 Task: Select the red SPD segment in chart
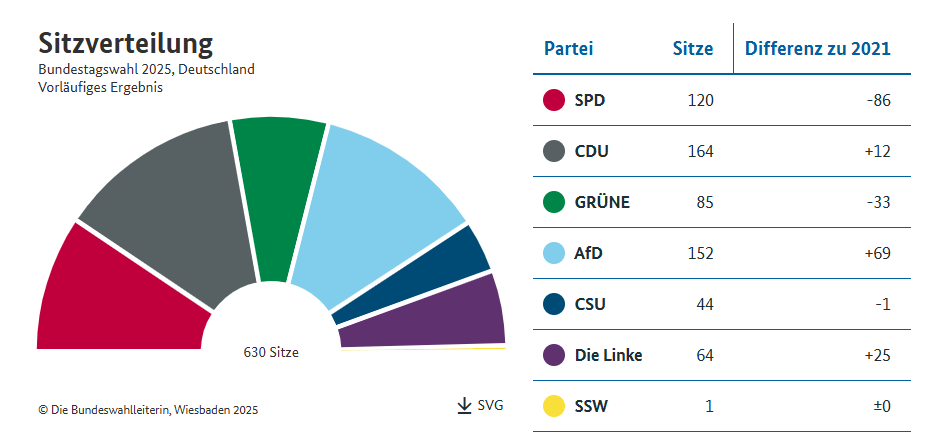[x=110, y=295]
